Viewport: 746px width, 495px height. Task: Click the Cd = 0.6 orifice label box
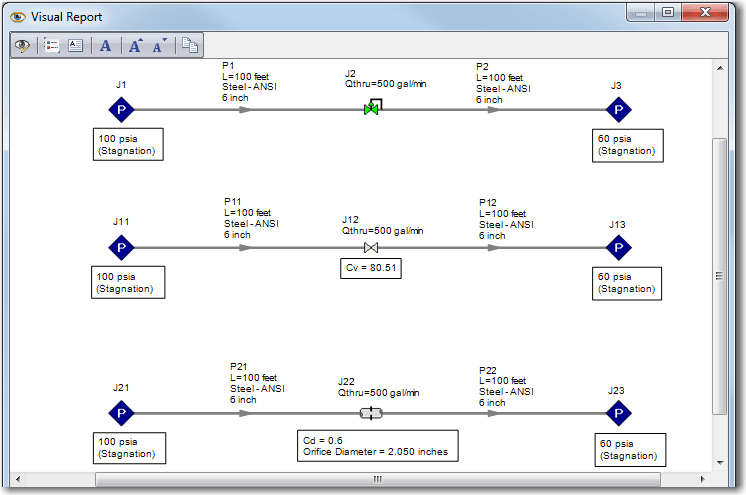(x=378, y=445)
